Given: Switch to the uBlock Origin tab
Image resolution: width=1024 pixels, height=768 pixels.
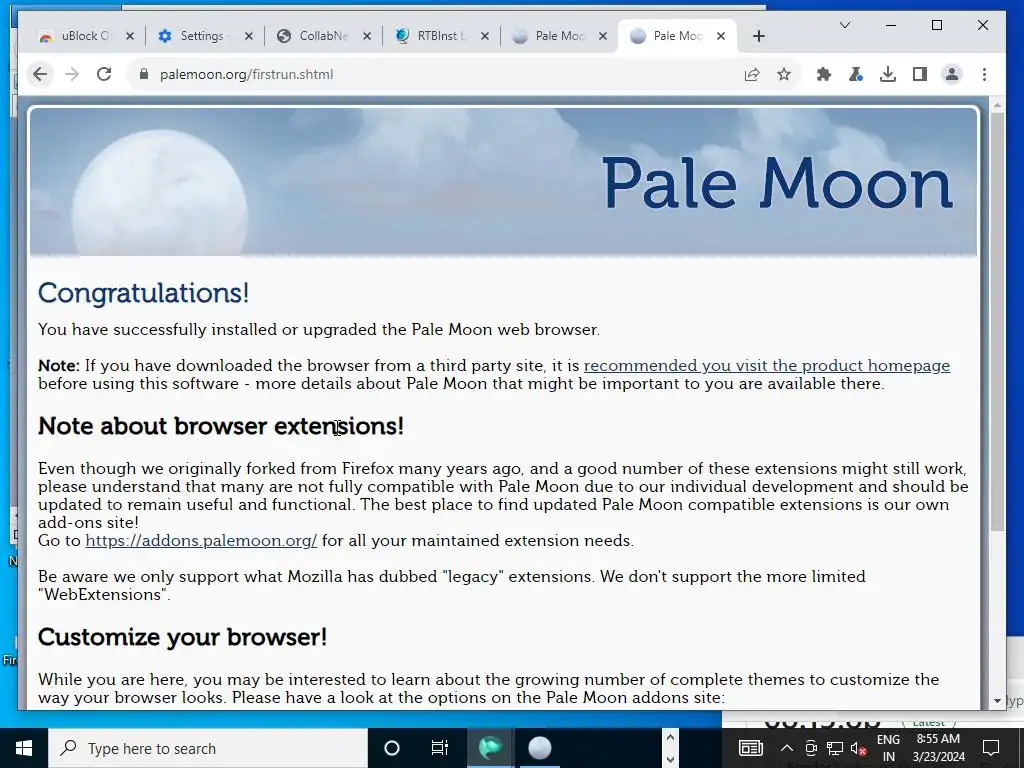Looking at the screenshot, I should pos(86,36).
